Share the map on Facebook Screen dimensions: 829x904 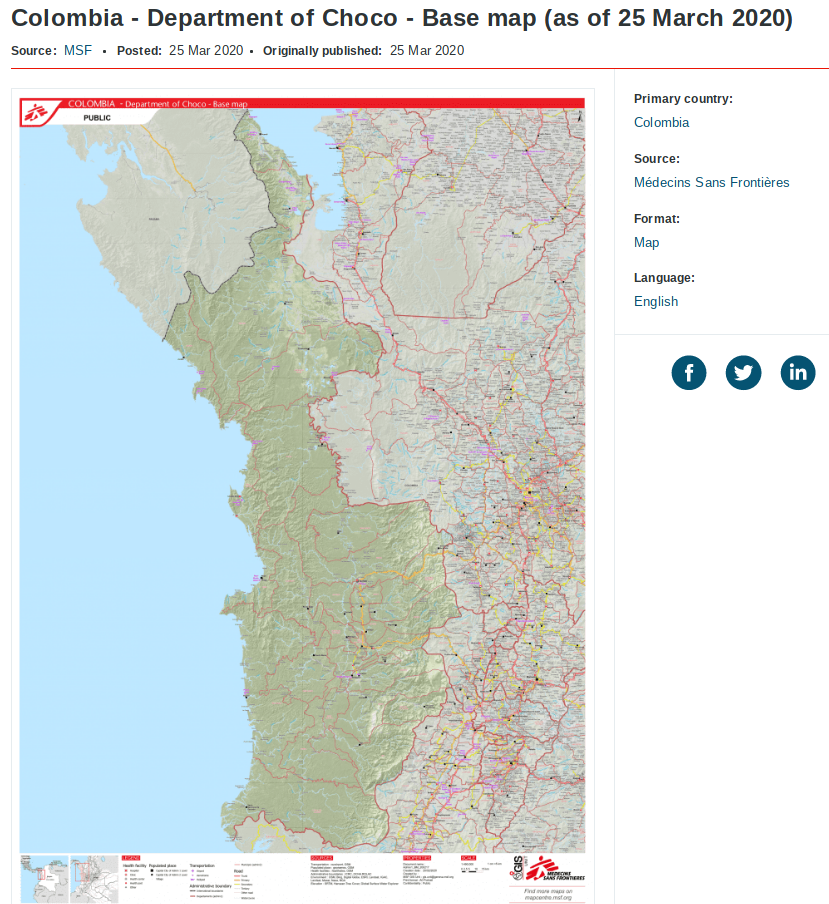pos(688,372)
